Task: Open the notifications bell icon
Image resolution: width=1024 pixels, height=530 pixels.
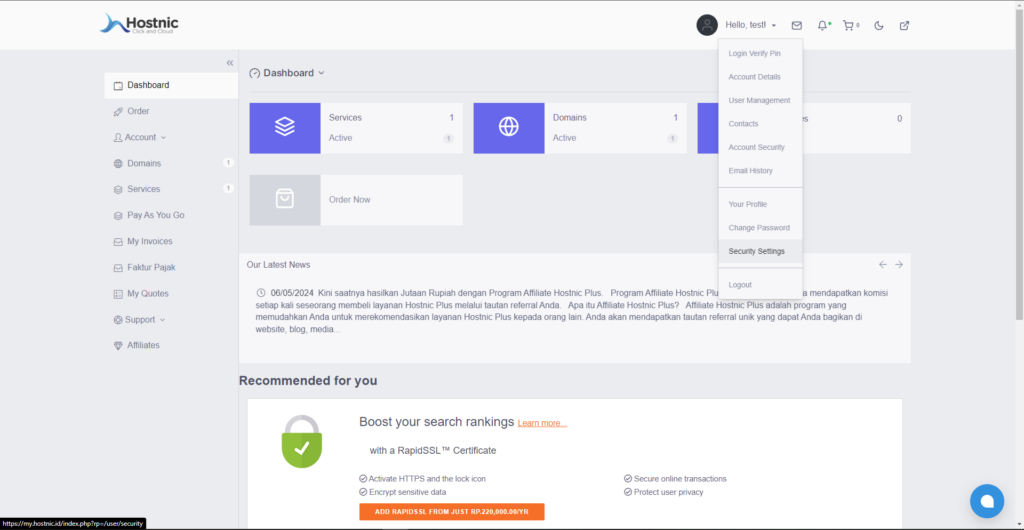Action: click(x=822, y=25)
